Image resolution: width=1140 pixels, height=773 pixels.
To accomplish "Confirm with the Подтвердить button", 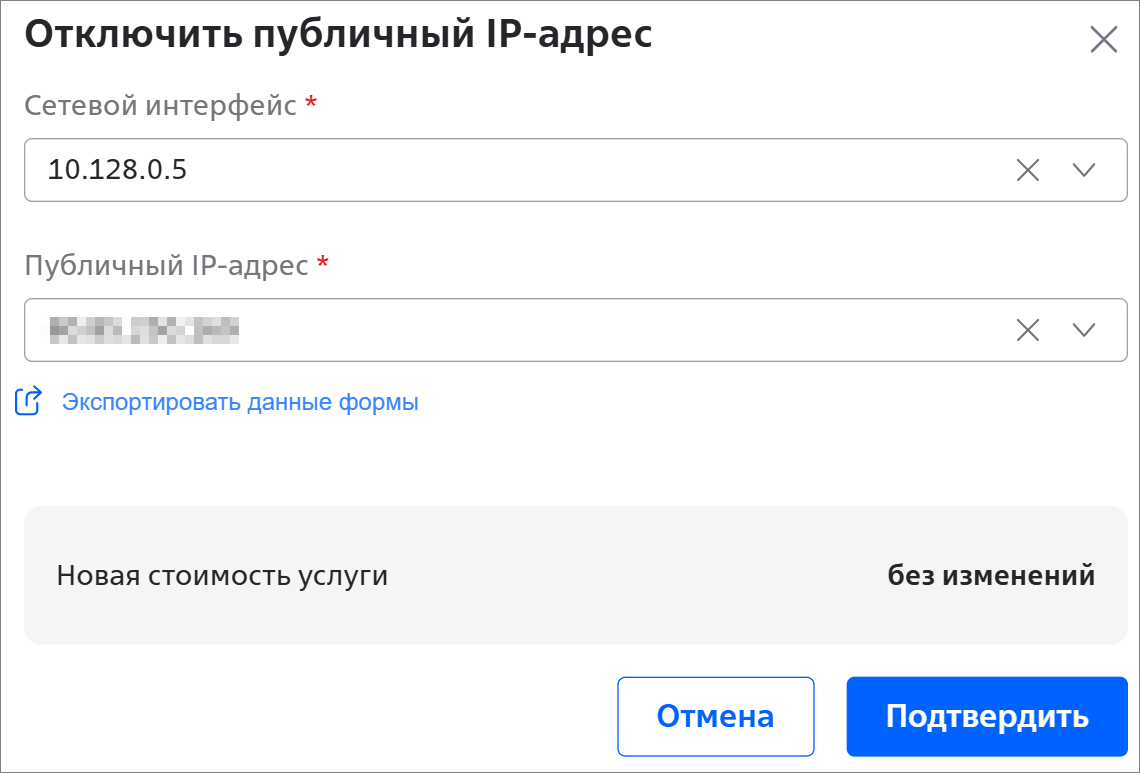I will [986, 716].
